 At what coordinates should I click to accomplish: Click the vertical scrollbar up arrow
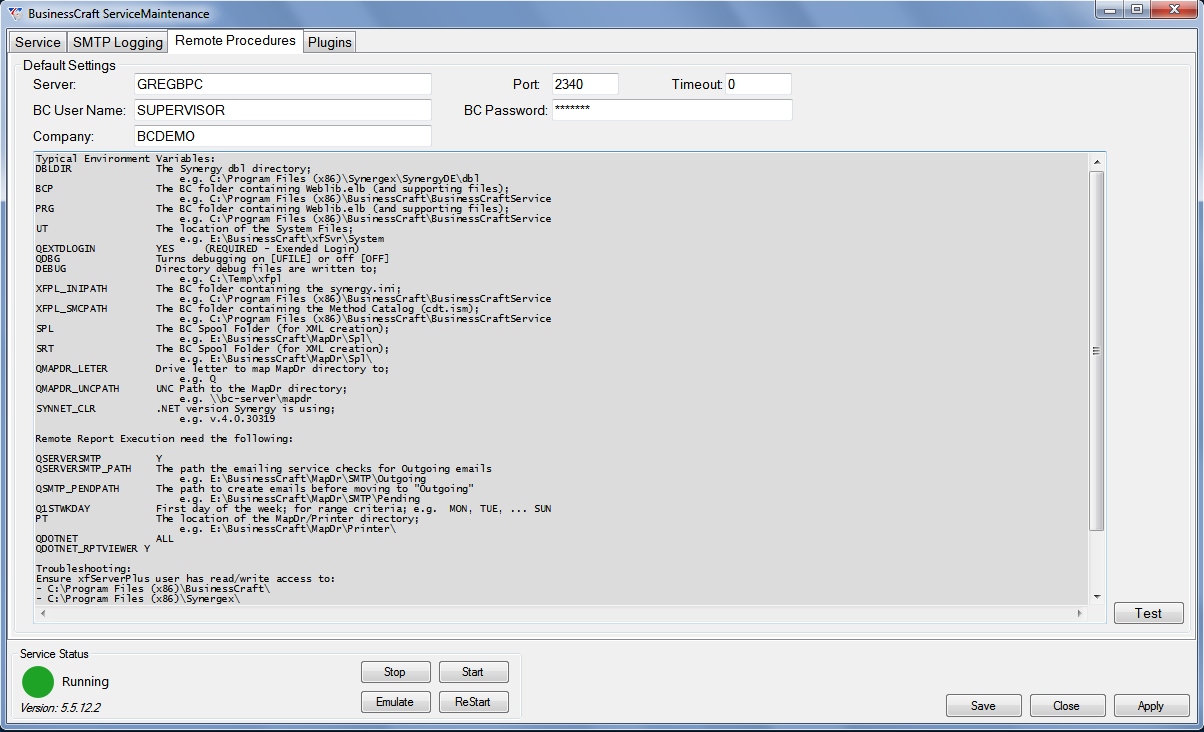(1097, 161)
